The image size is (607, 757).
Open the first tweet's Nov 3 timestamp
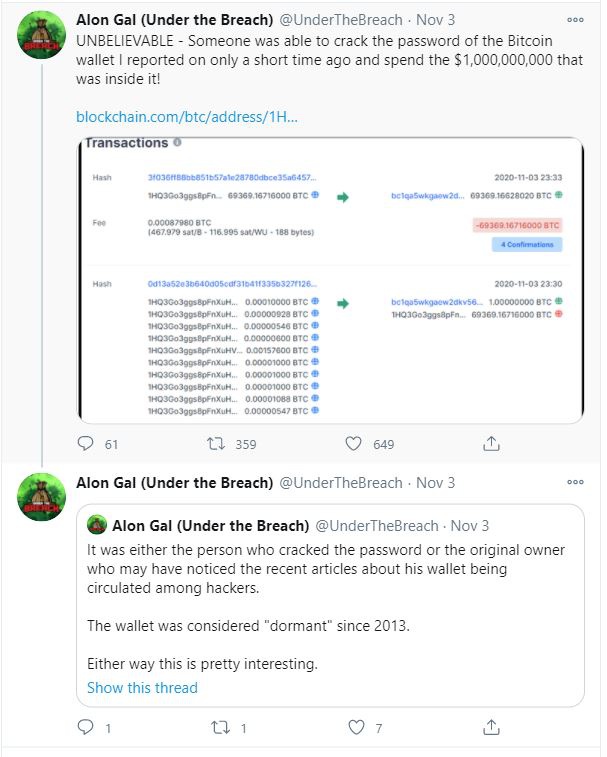pos(435,19)
